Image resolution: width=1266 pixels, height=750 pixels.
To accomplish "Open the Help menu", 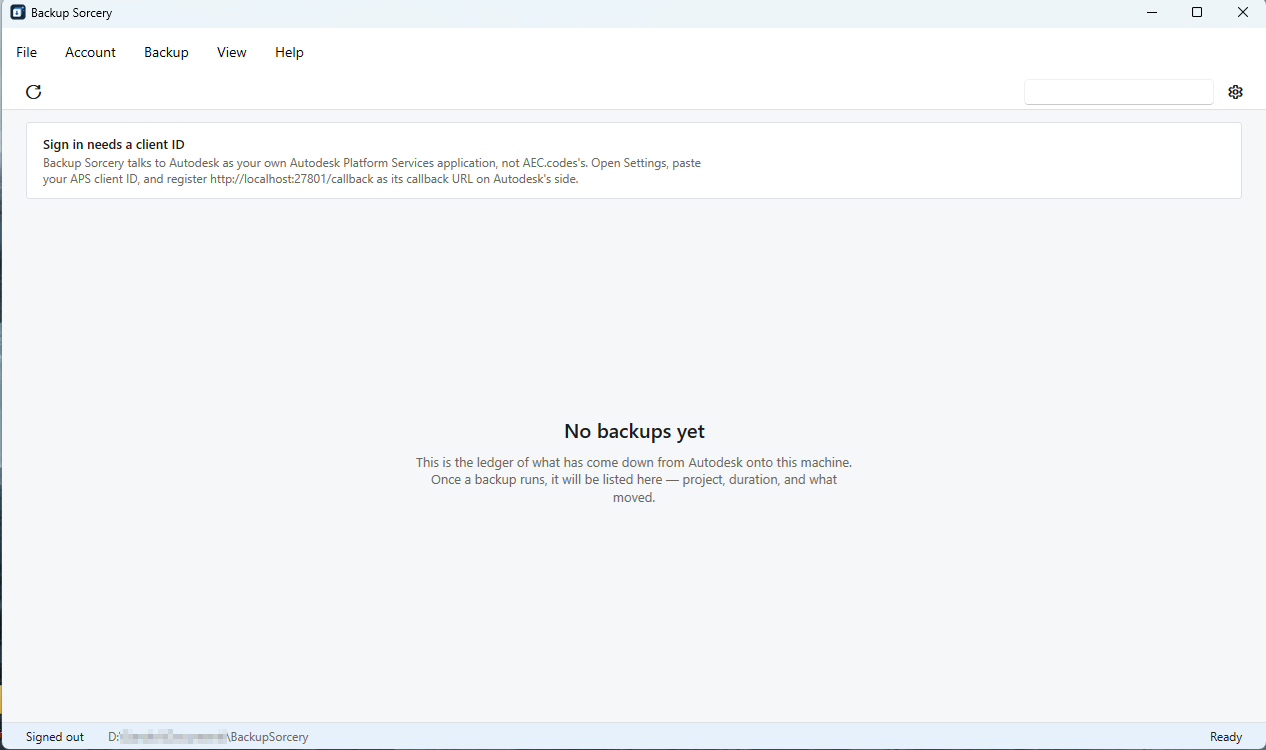I will (289, 52).
